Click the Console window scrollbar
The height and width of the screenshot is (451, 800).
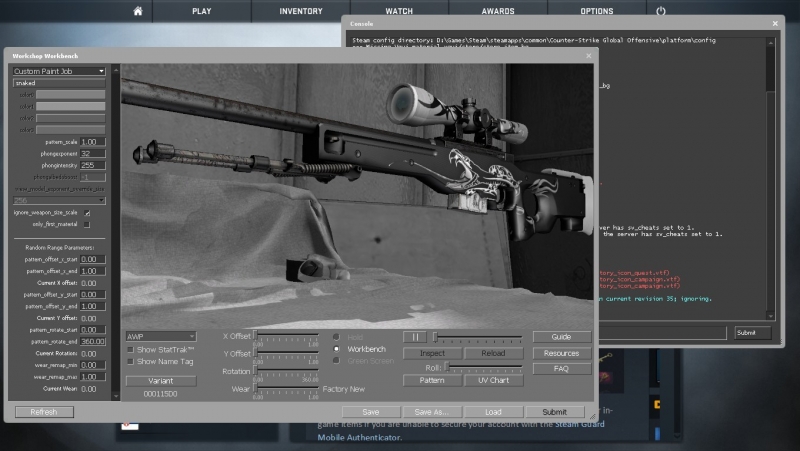pos(771,180)
